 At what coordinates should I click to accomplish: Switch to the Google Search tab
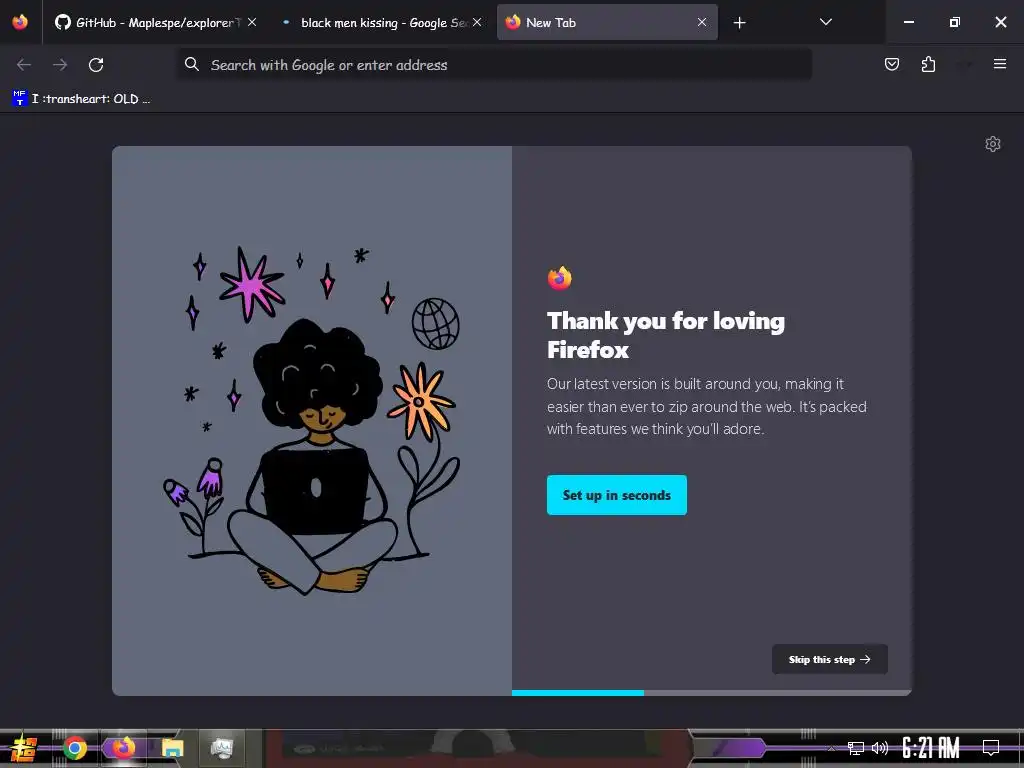point(381,22)
